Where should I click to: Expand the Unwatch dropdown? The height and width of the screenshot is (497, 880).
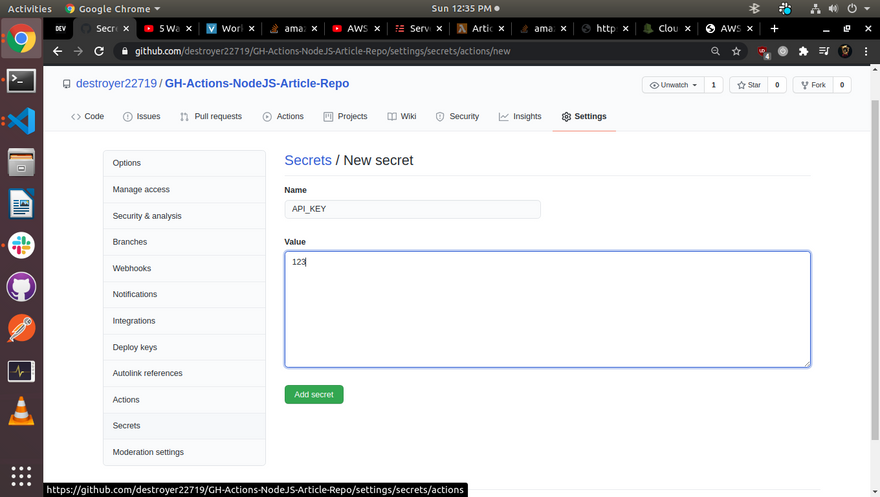672,85
